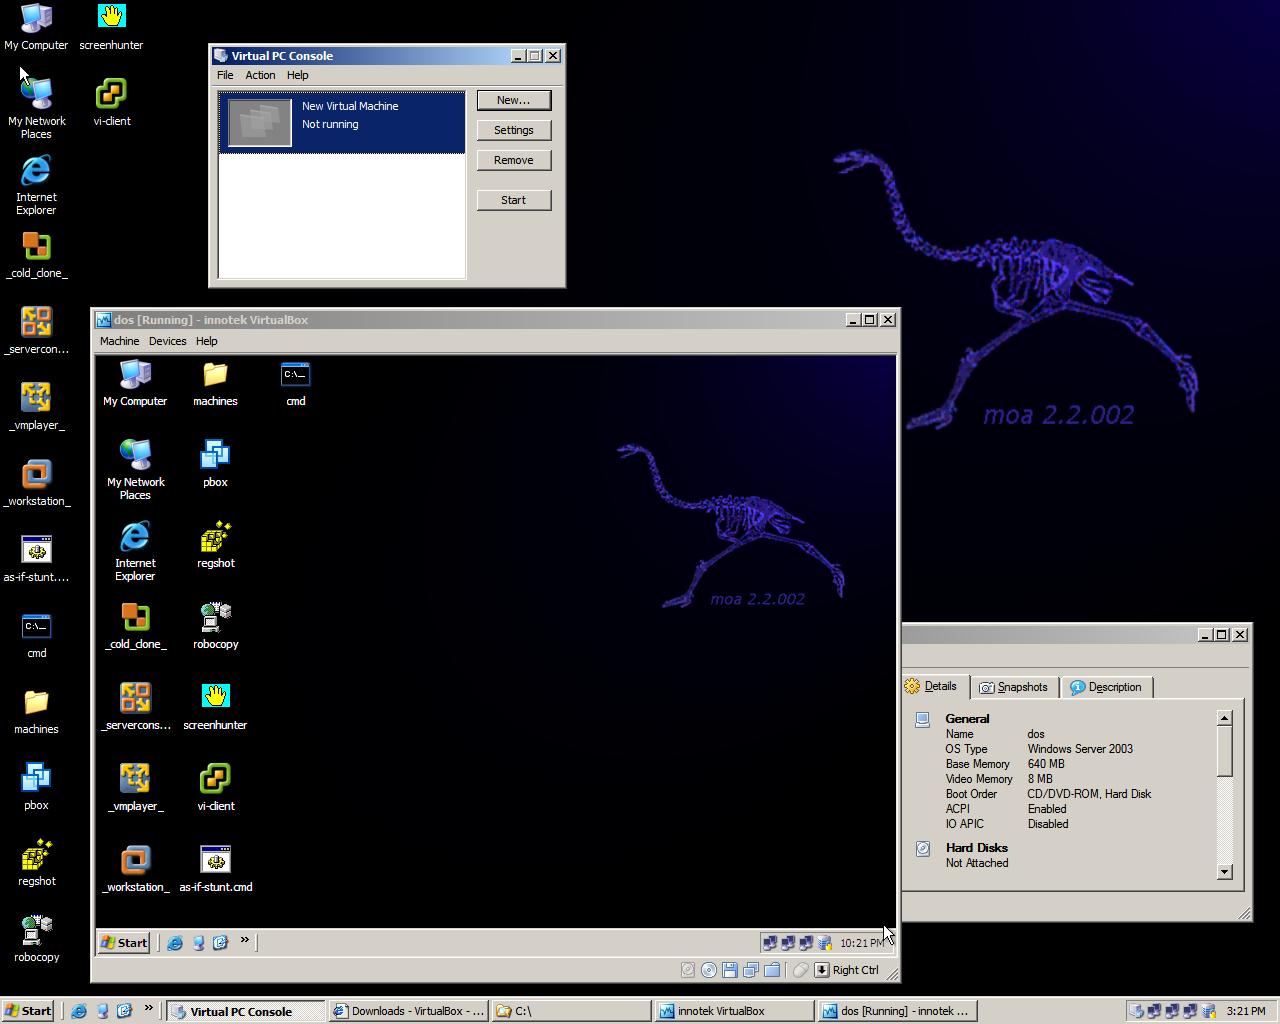Click the network adapter icon in VirtualBox status bar
This screenshot has width=1280, height=1024.
pos(751,970)
